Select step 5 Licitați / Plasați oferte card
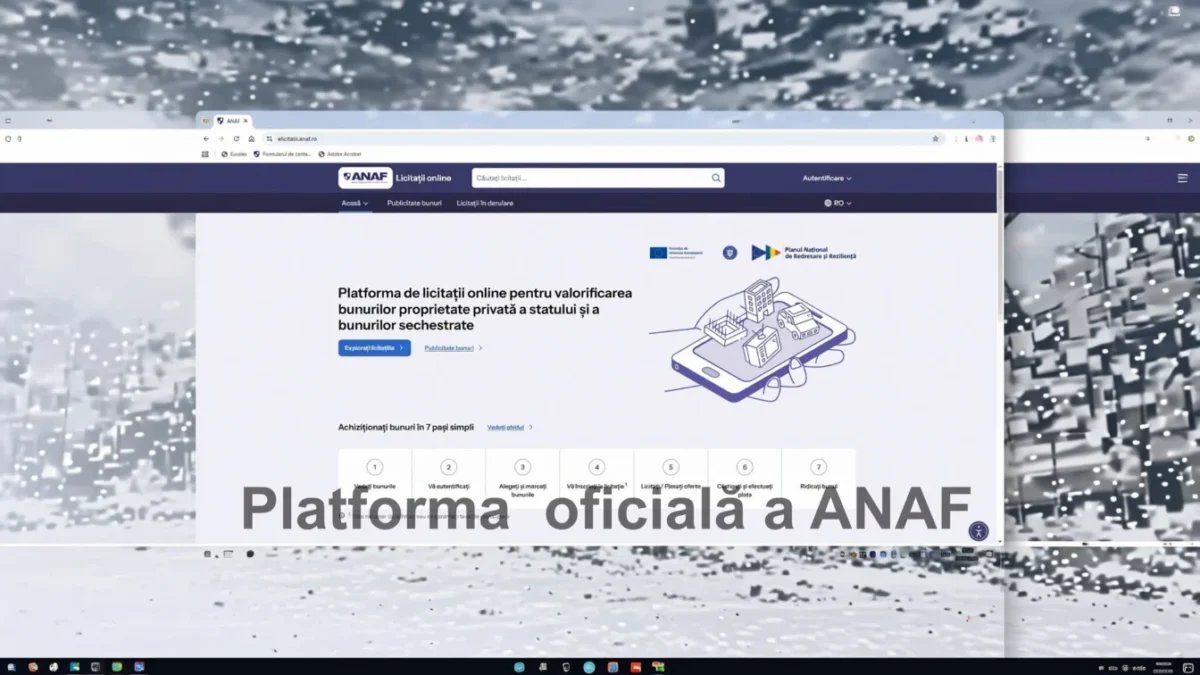1200x675 pixels. pos(671,478)
